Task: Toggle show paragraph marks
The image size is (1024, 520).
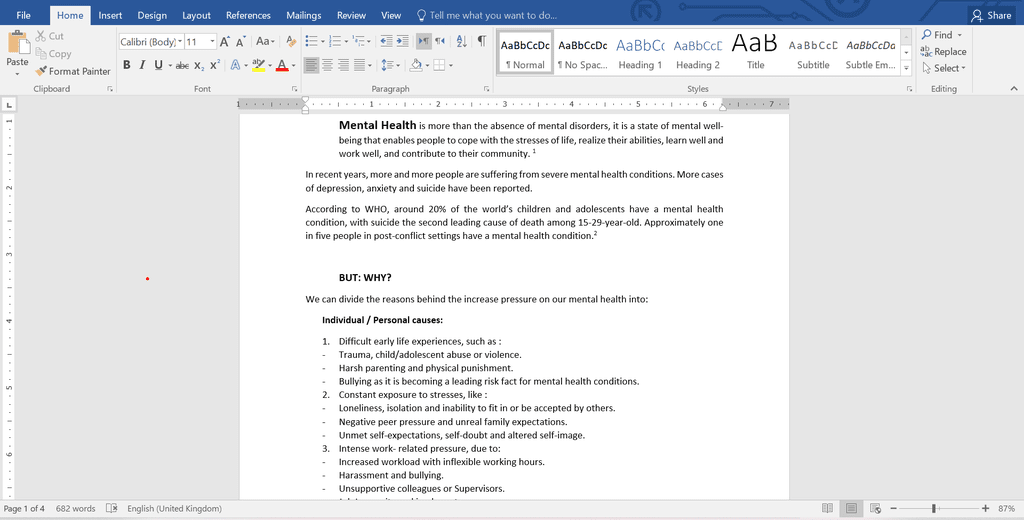Action: click(481, 41)
